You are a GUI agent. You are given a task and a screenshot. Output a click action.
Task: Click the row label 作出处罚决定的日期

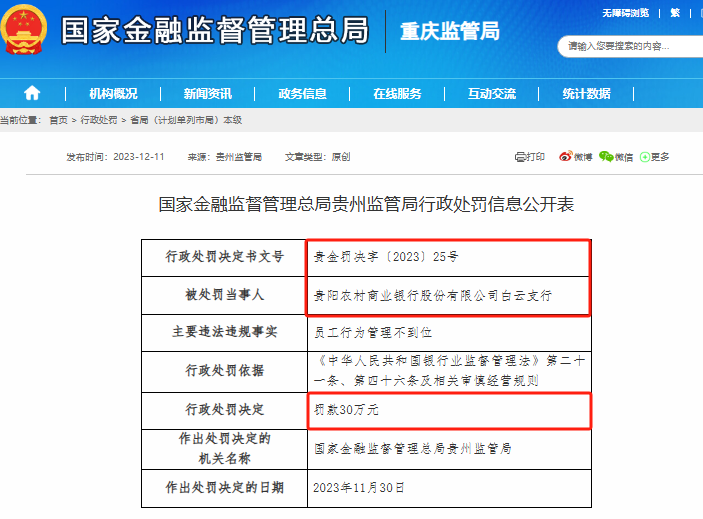(x=225, y=488)
